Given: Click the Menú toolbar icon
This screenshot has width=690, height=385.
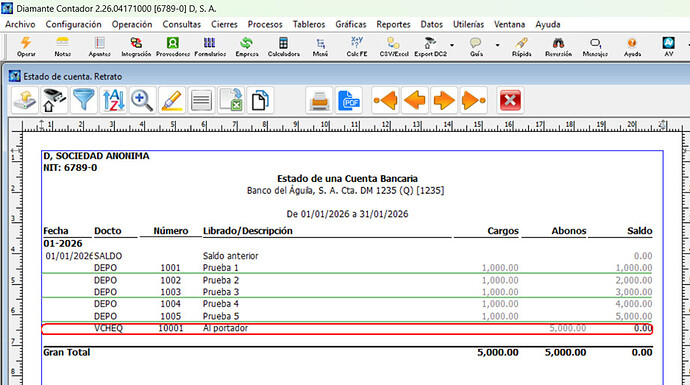Looking at the screenshot, I should pyautogui.click(x=320, y=47).
